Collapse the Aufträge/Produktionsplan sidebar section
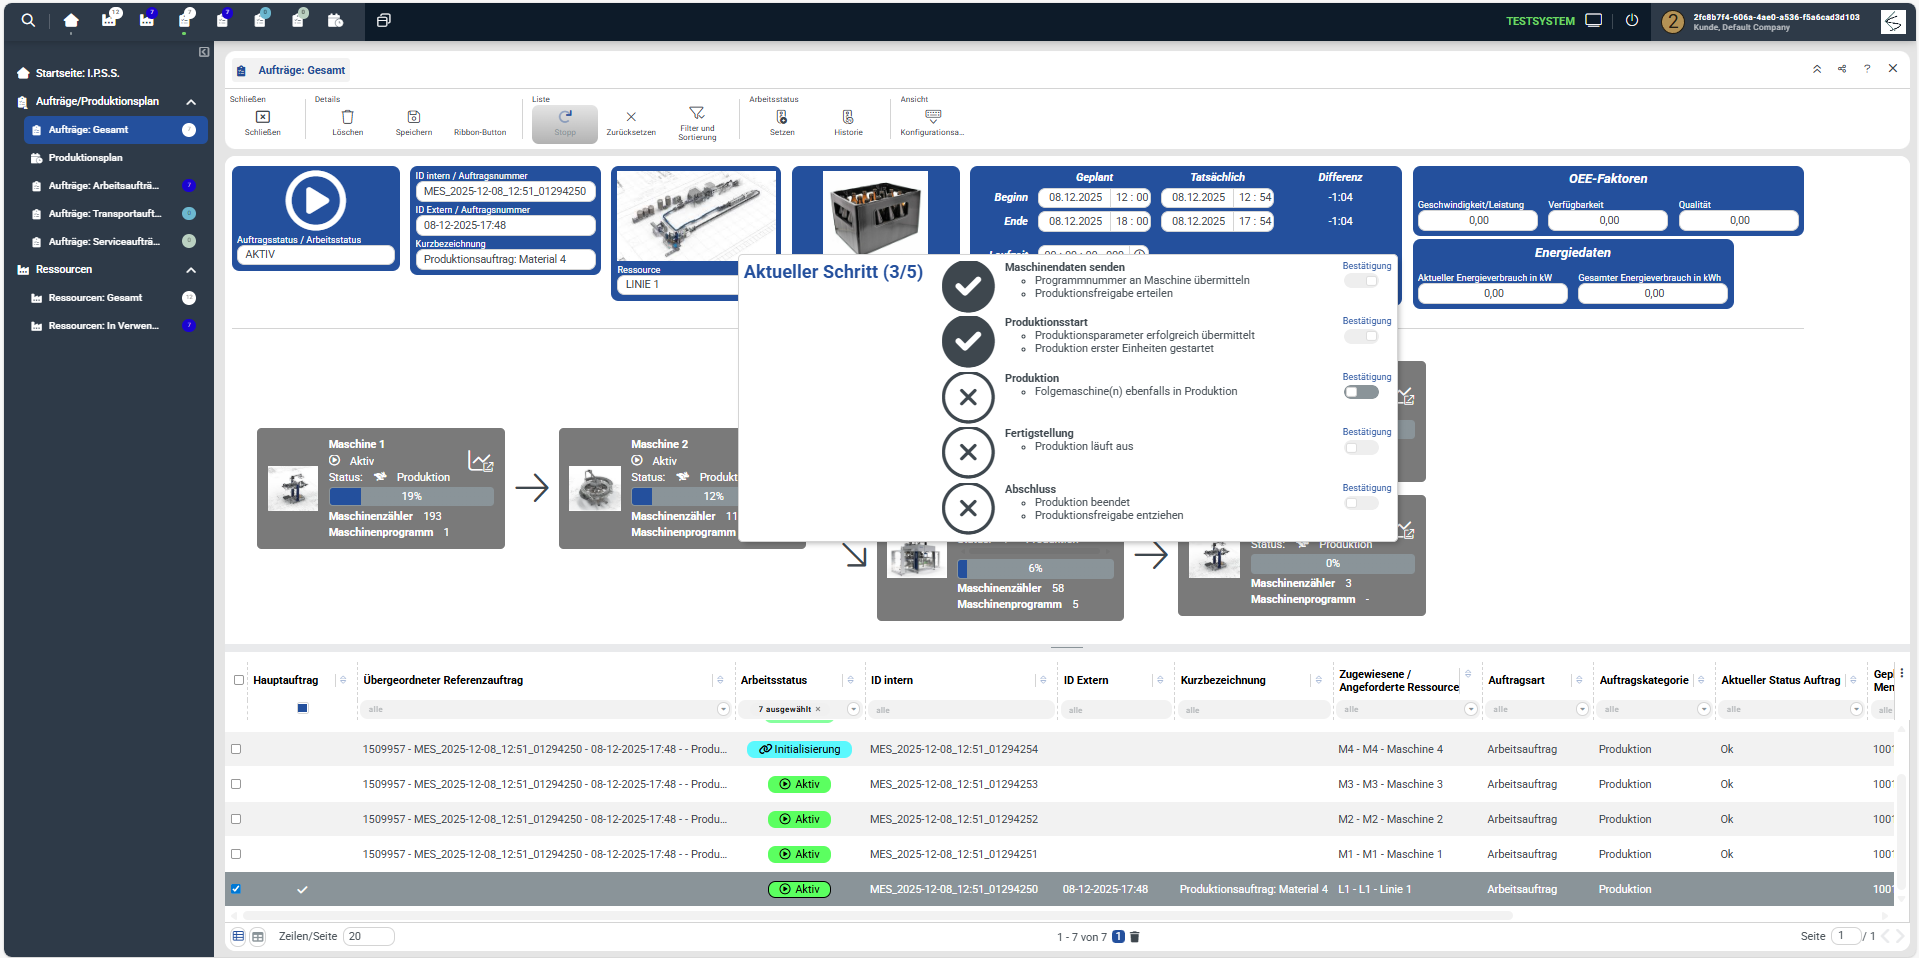 pos(191,102)
